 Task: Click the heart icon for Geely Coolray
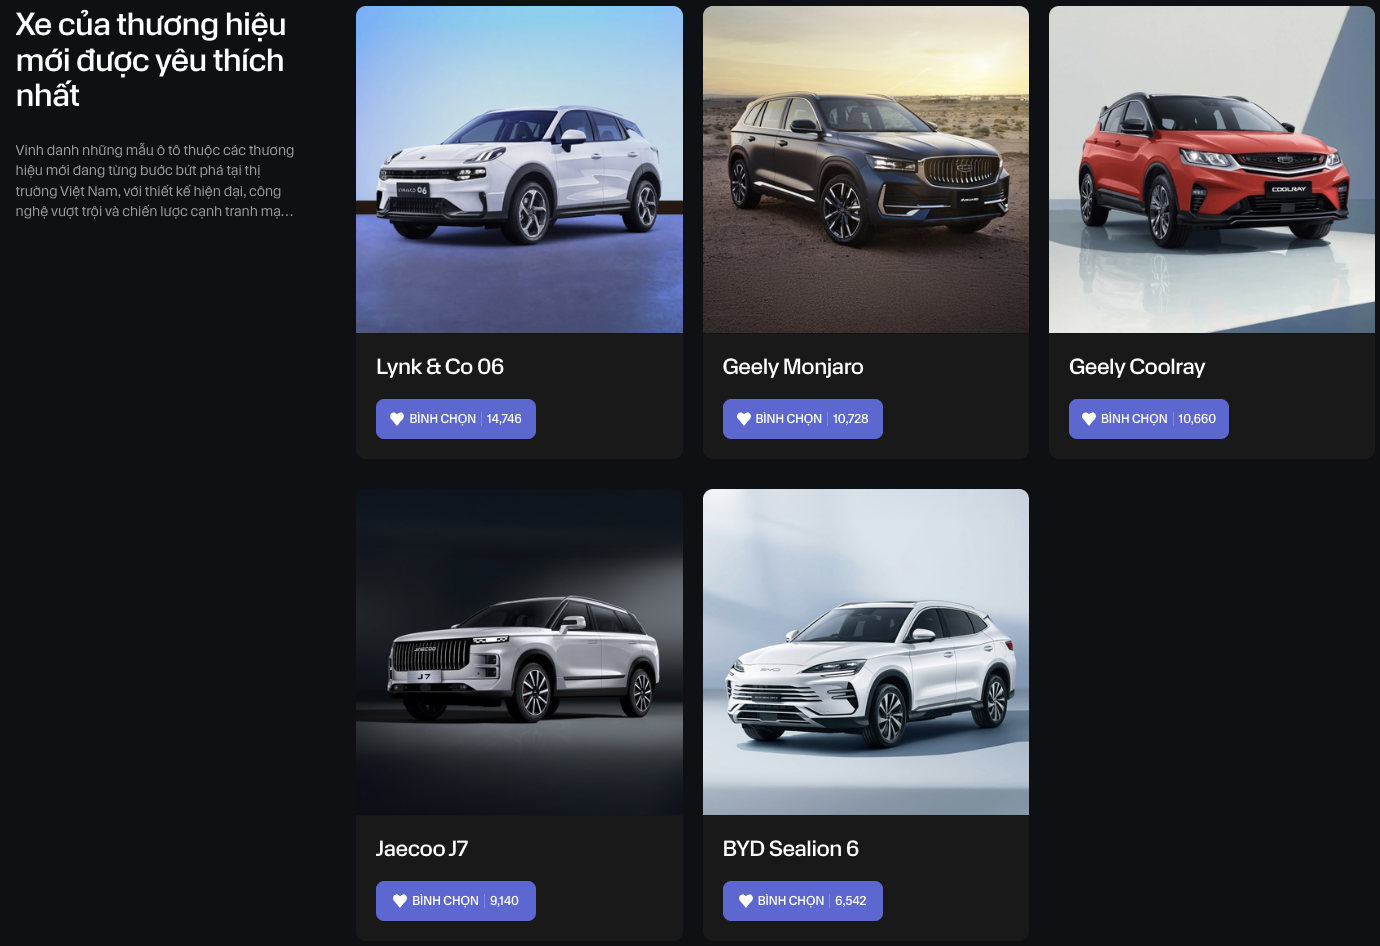click(1089, 419)
